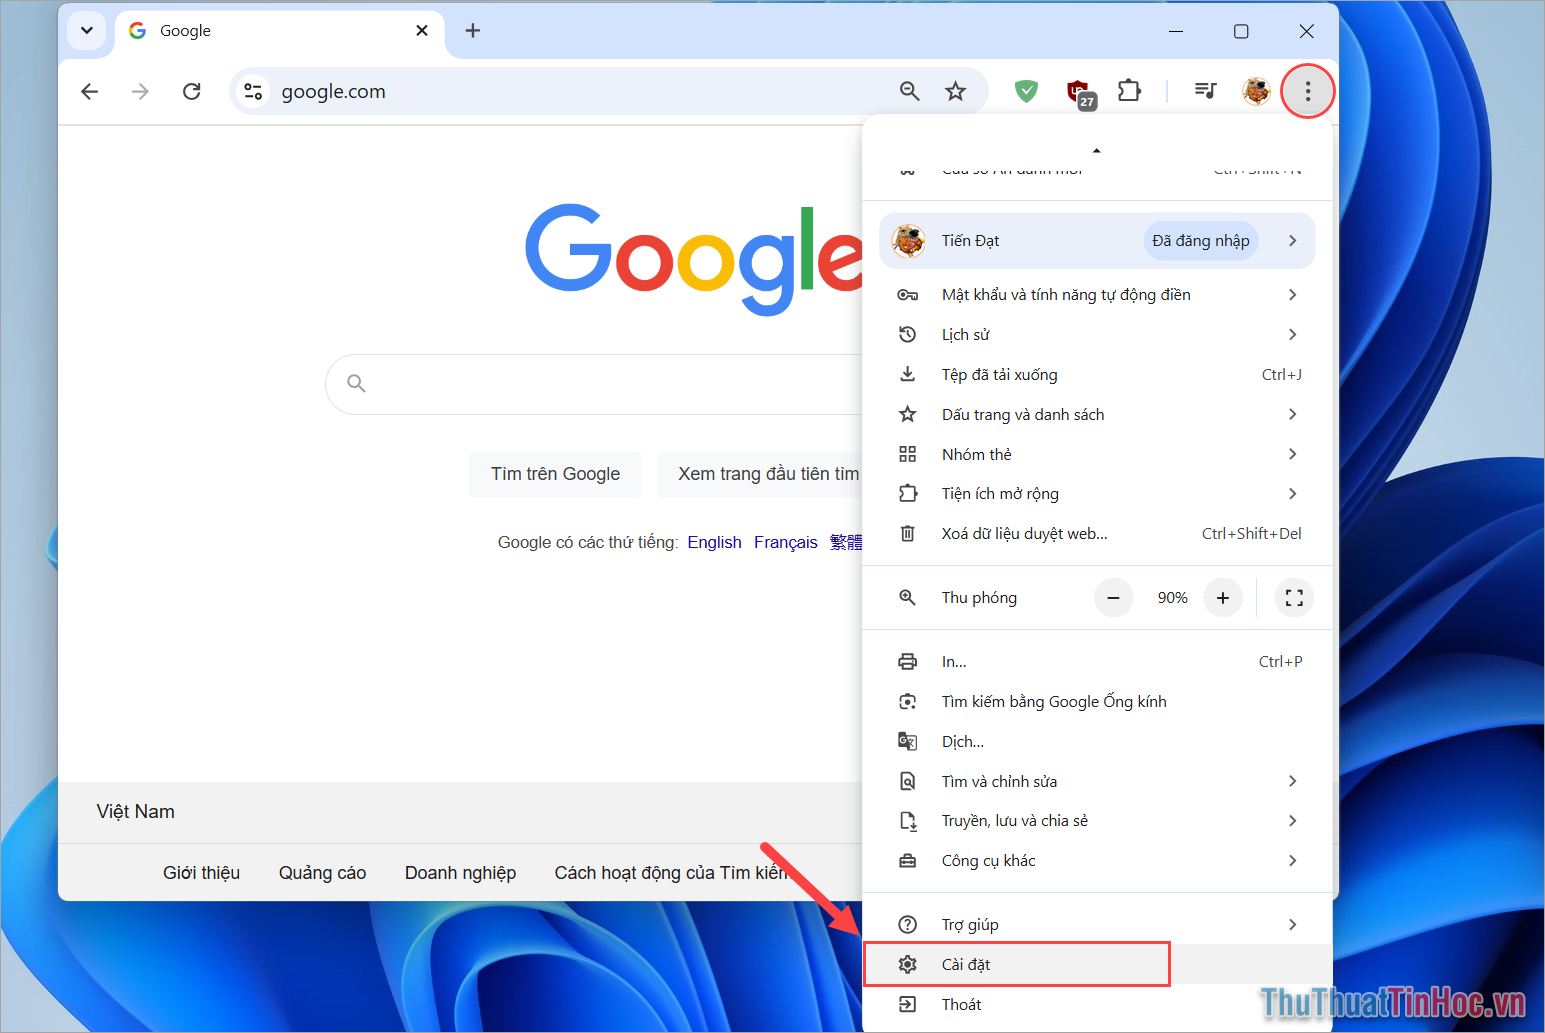The image size is (1545, 1033).
Task: Click the back navigation arrow
Action: click(89, 91)
